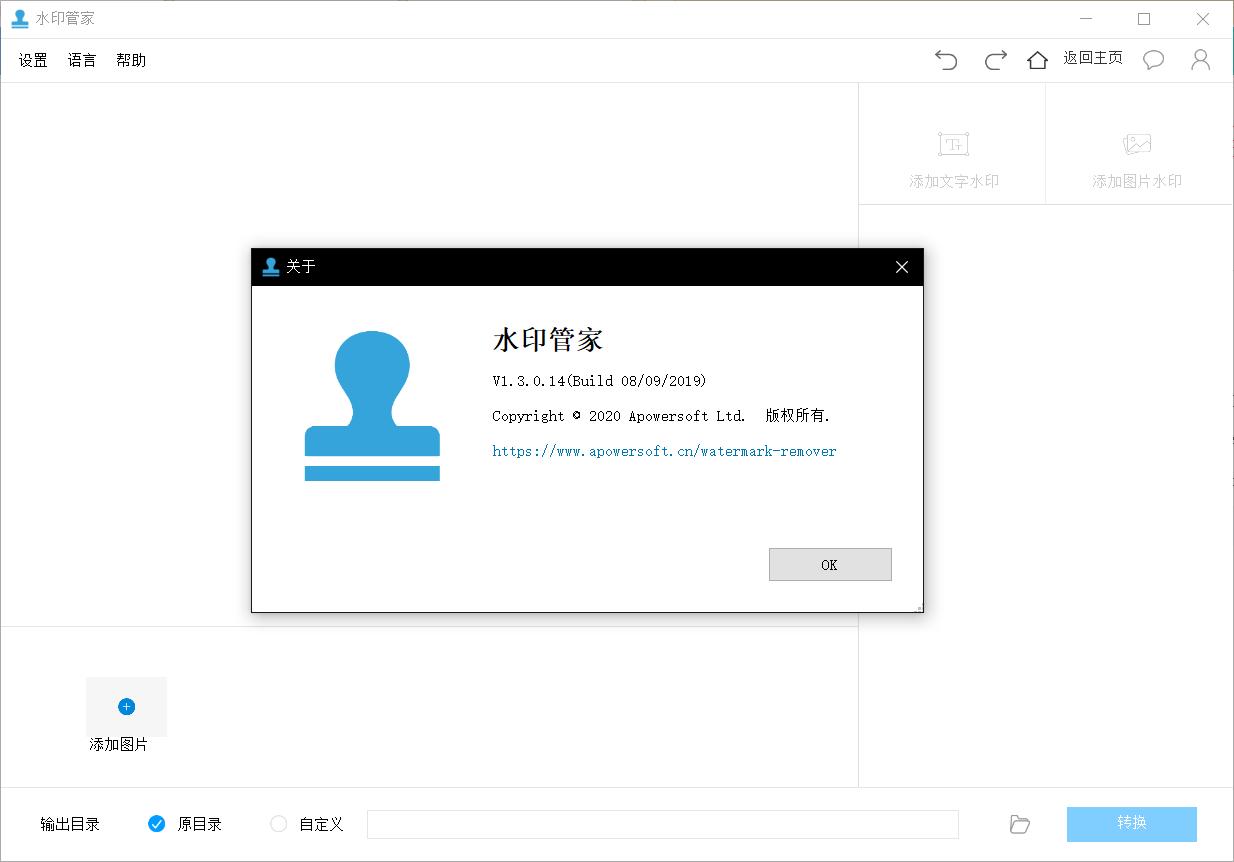Open the 帮助 menu

click(131, 60)
